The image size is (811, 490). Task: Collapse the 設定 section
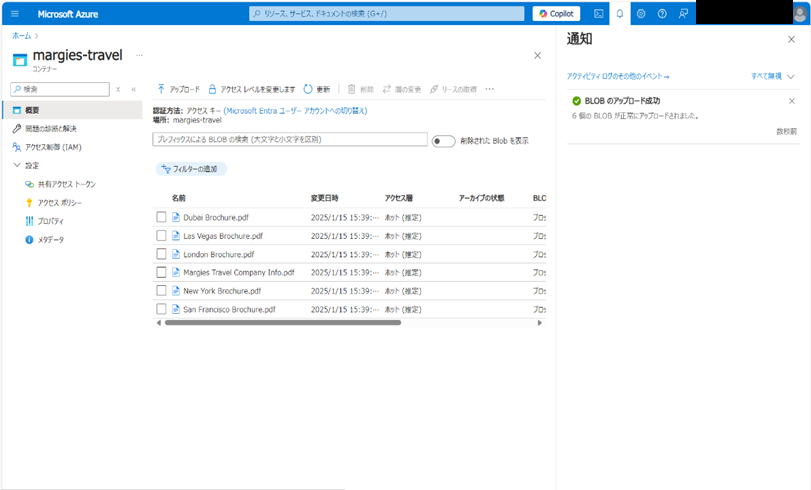click(x=17, y=166)
